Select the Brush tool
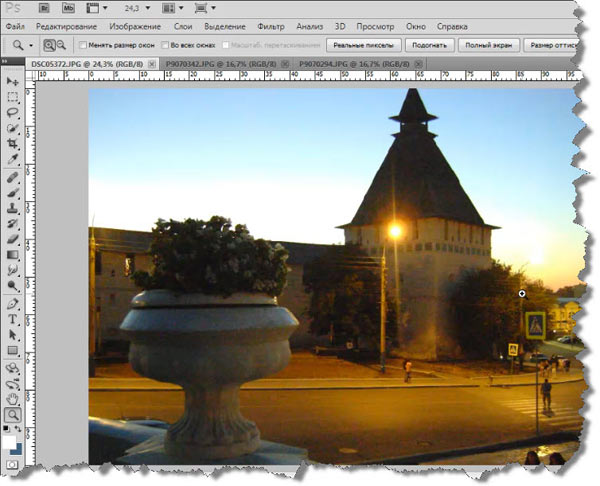 (13, 193)
